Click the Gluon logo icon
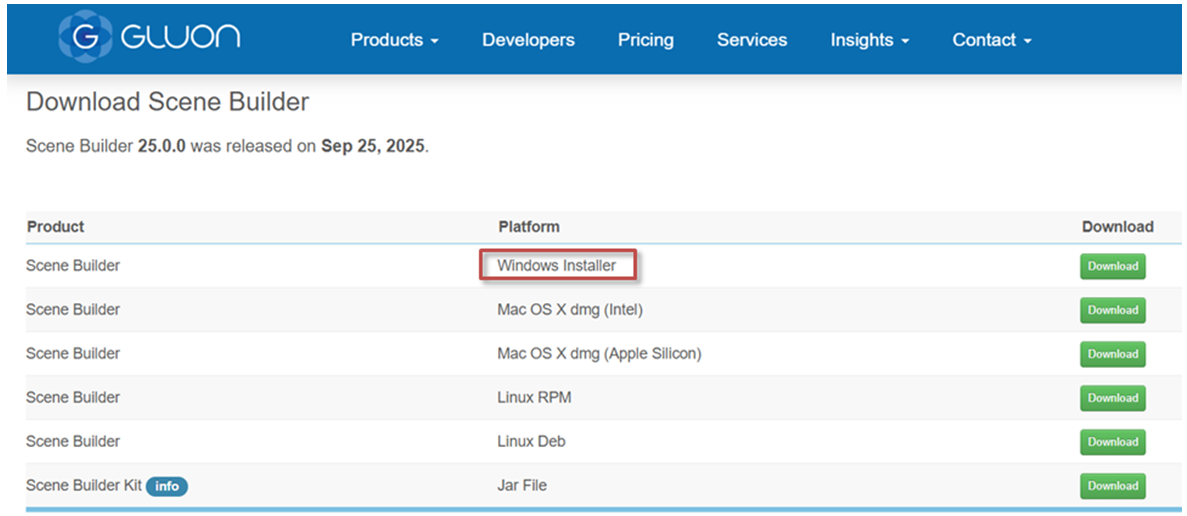This screenshot has width=1187, height=516. (85, 38)
